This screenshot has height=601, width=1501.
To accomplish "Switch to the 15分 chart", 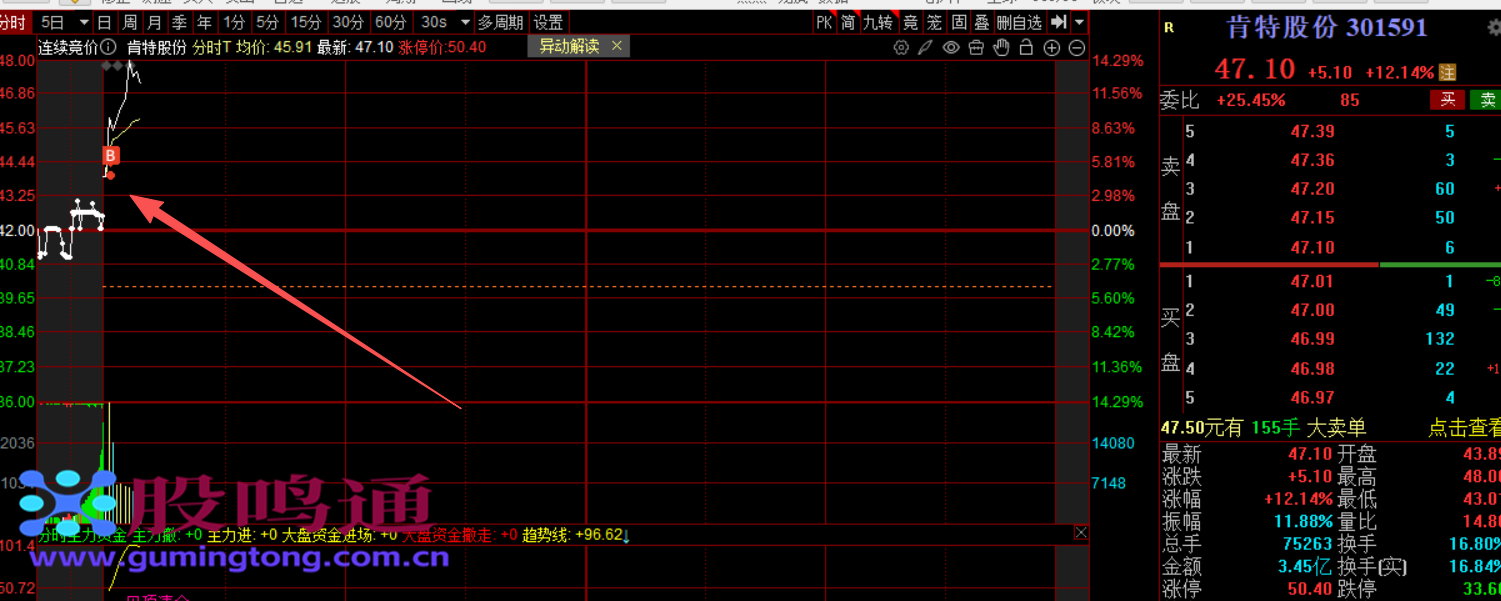I will [305, 22].
